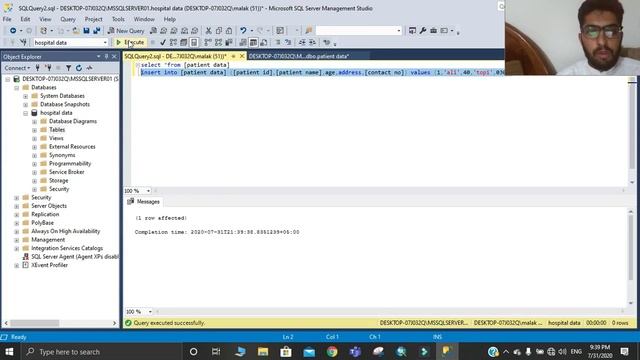
Task: Toggle Include Actual Execution Plan icon
Action: [208, 42]
